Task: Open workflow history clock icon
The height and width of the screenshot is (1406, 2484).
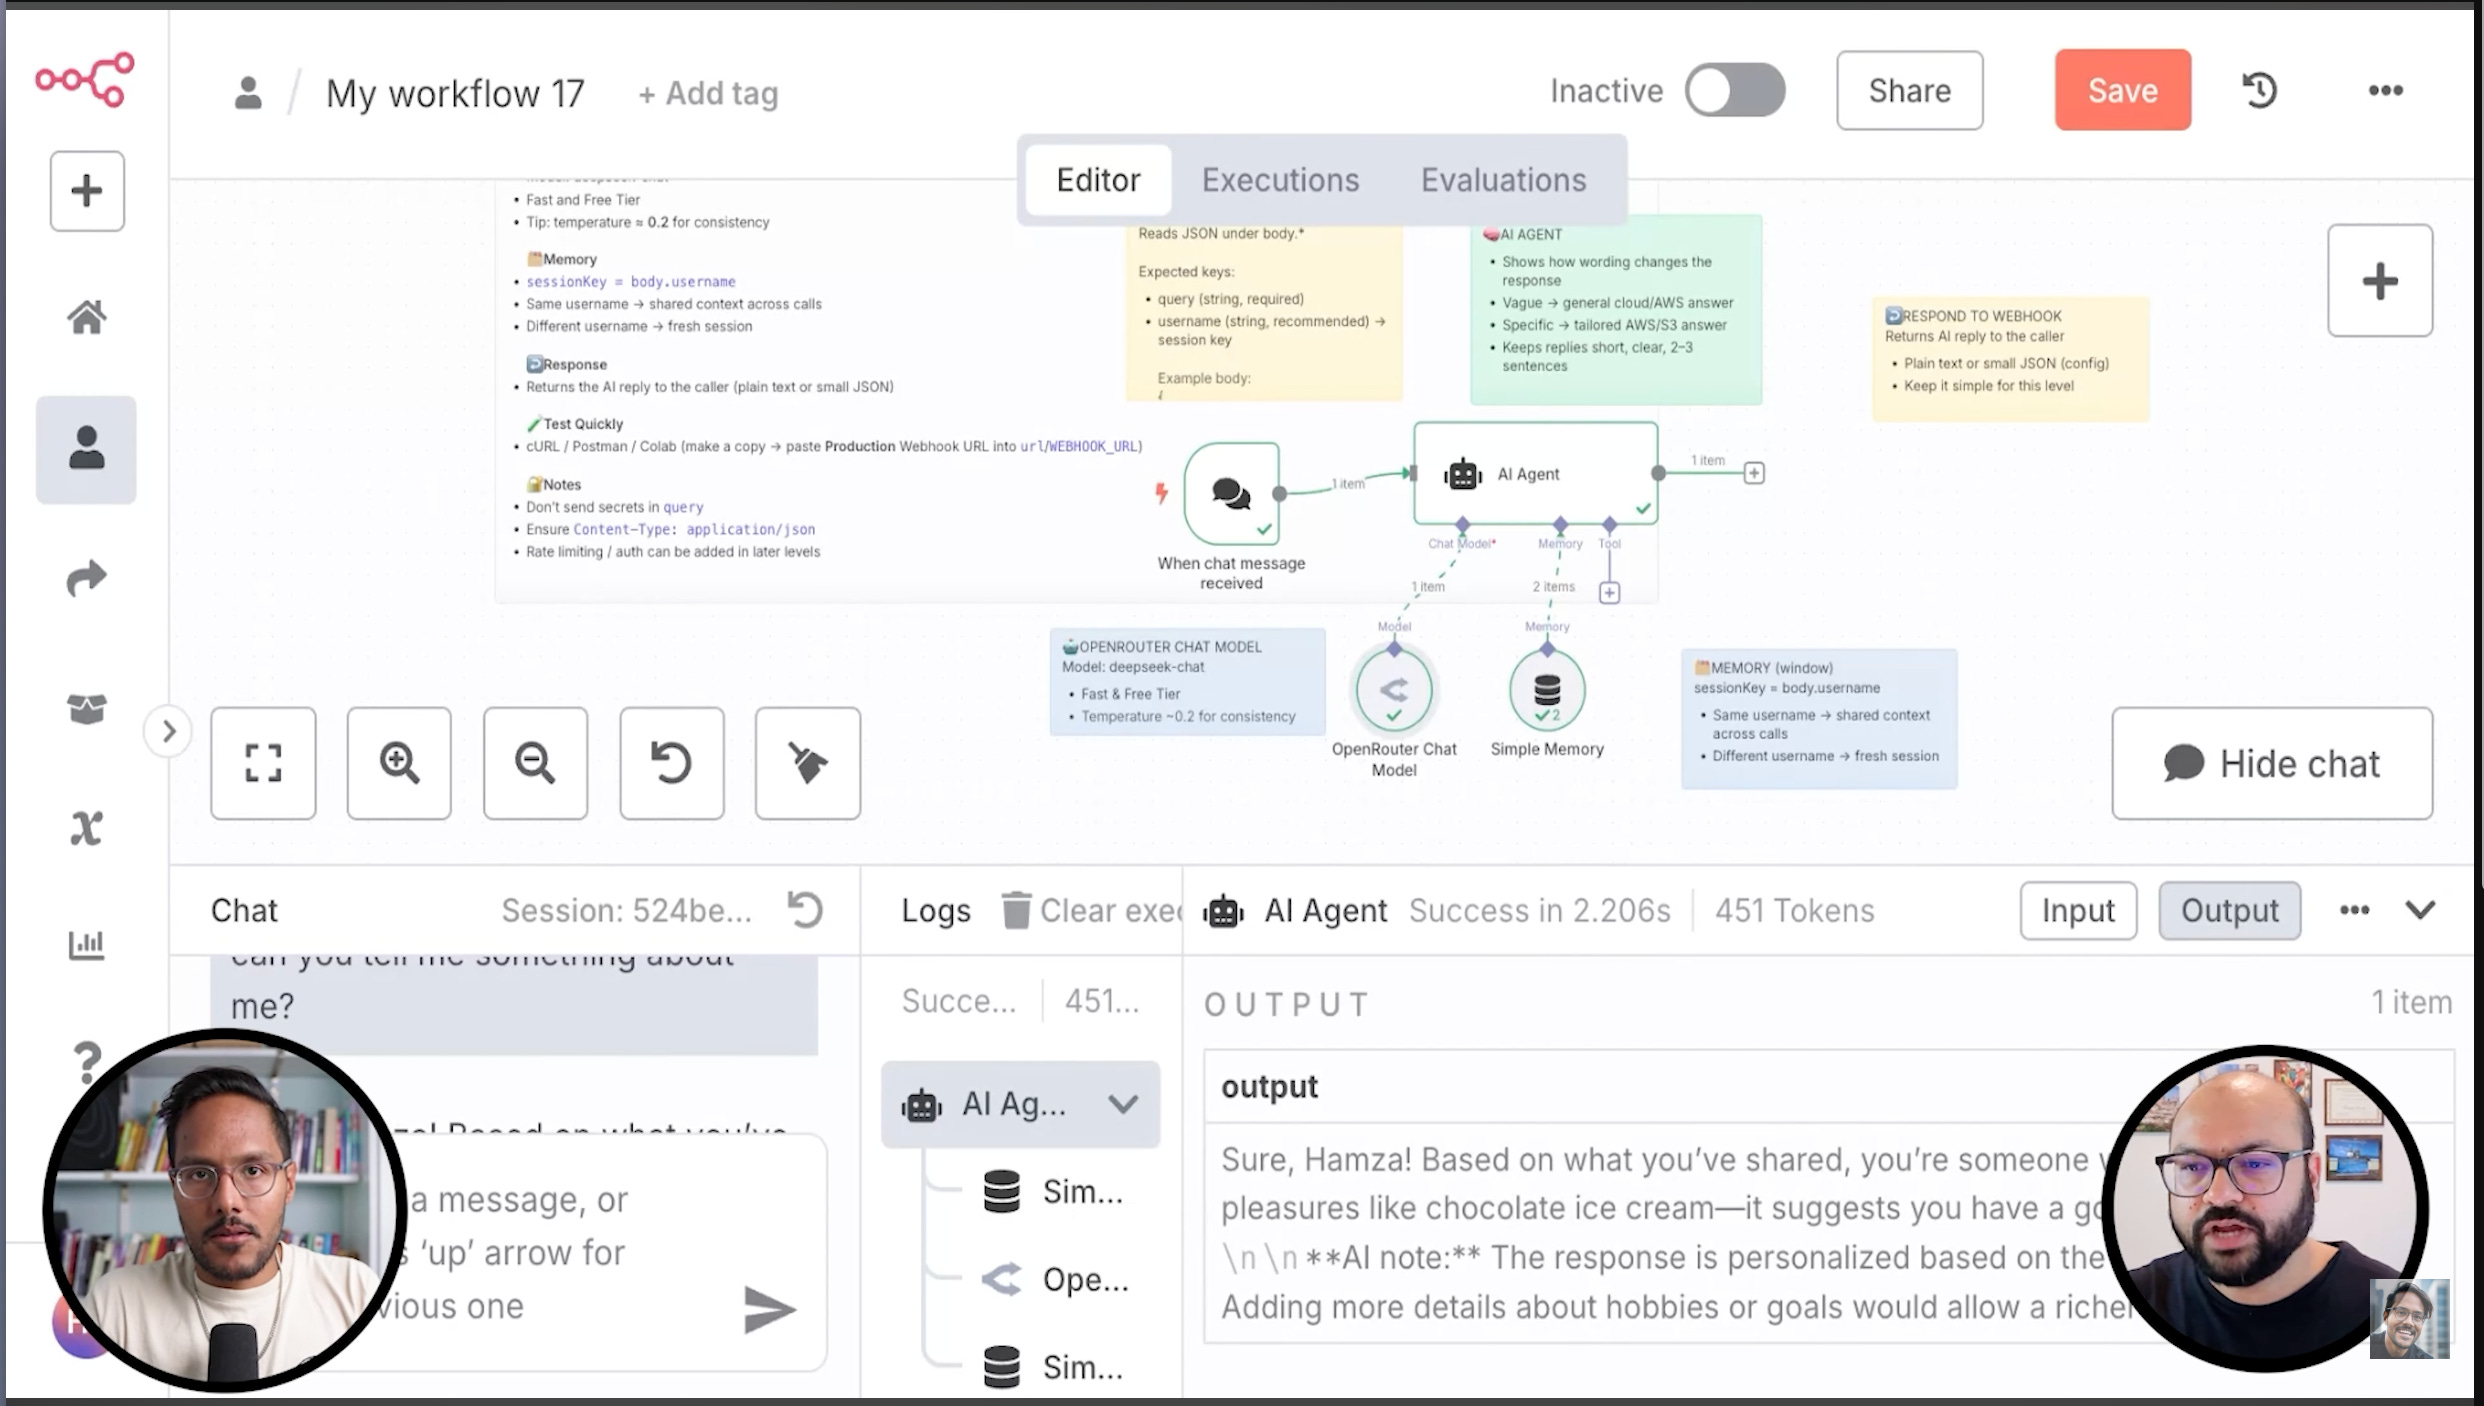Action: click(x=2259, y=91)
